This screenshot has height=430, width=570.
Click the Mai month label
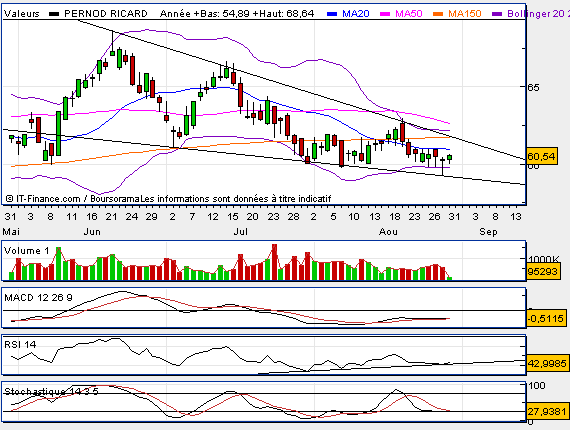click(x=11, y=232)
